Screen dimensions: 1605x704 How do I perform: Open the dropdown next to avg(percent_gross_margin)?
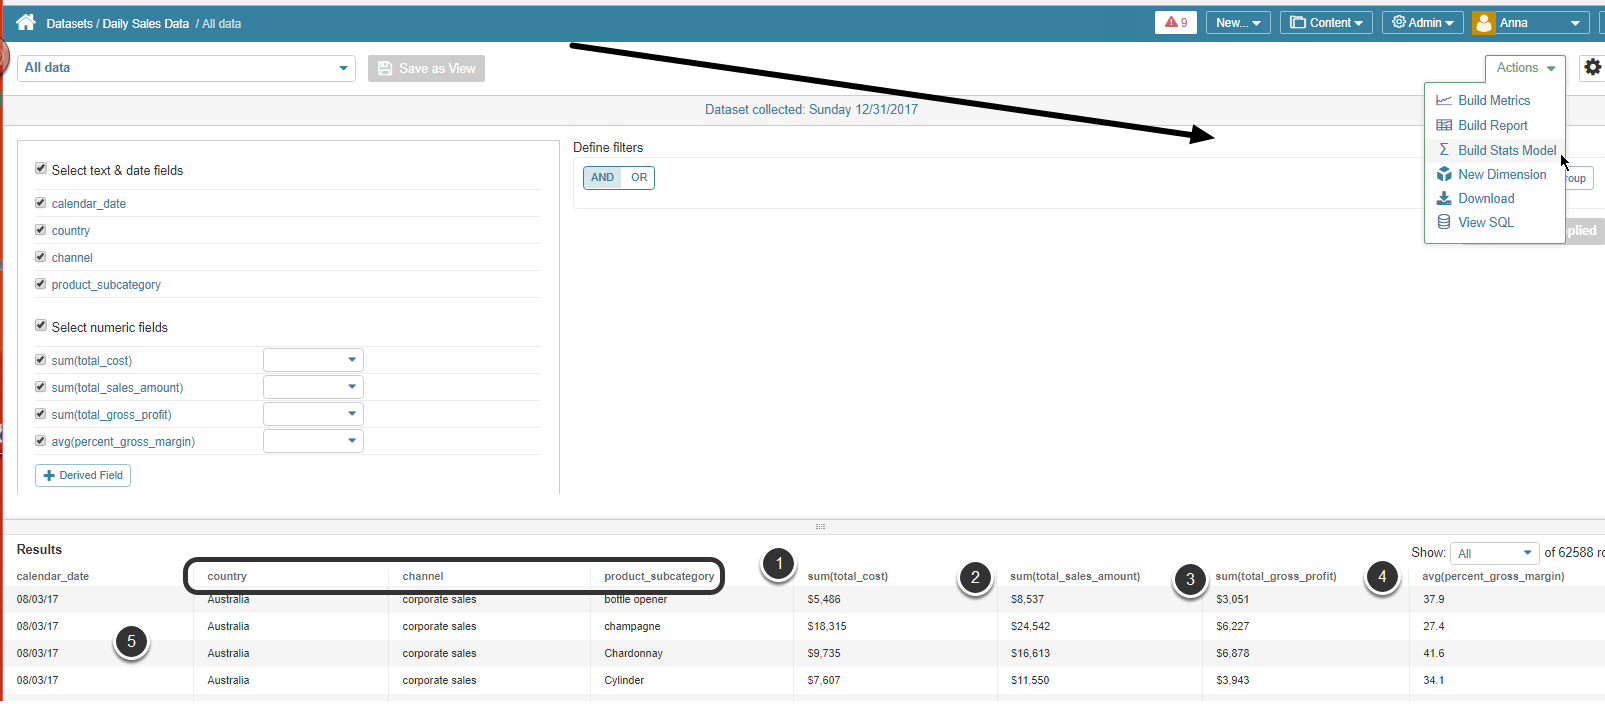point(313,441)
